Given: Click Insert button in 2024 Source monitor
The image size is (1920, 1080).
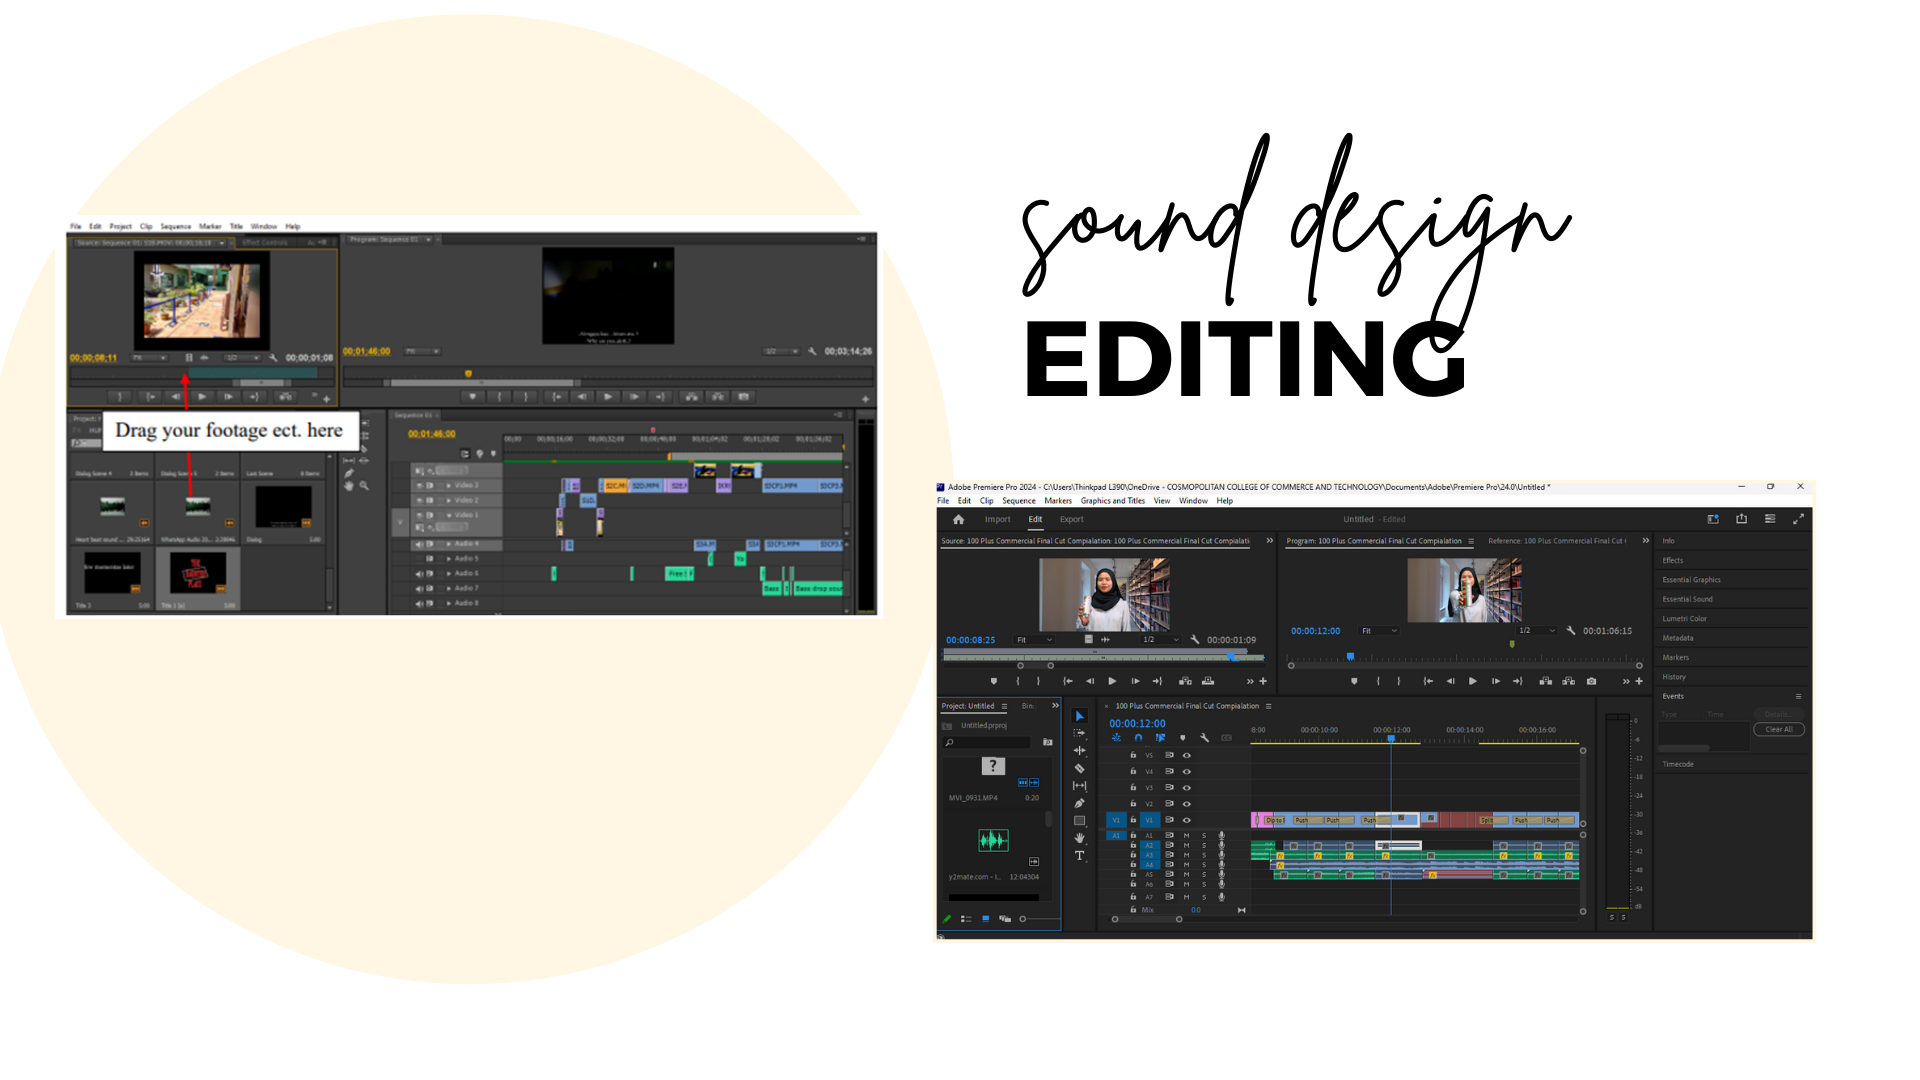Looking at the screenshot, I should [x=1185, y=681].
